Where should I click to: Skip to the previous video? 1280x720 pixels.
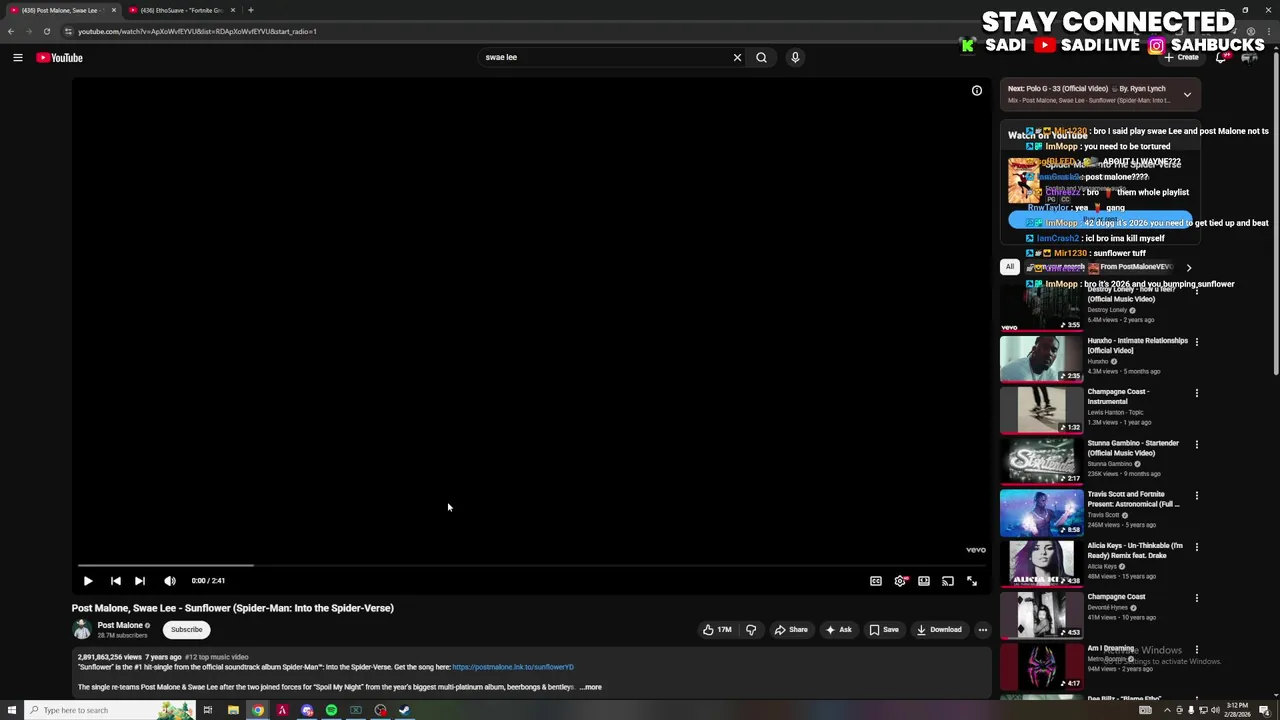click(115, 581)
